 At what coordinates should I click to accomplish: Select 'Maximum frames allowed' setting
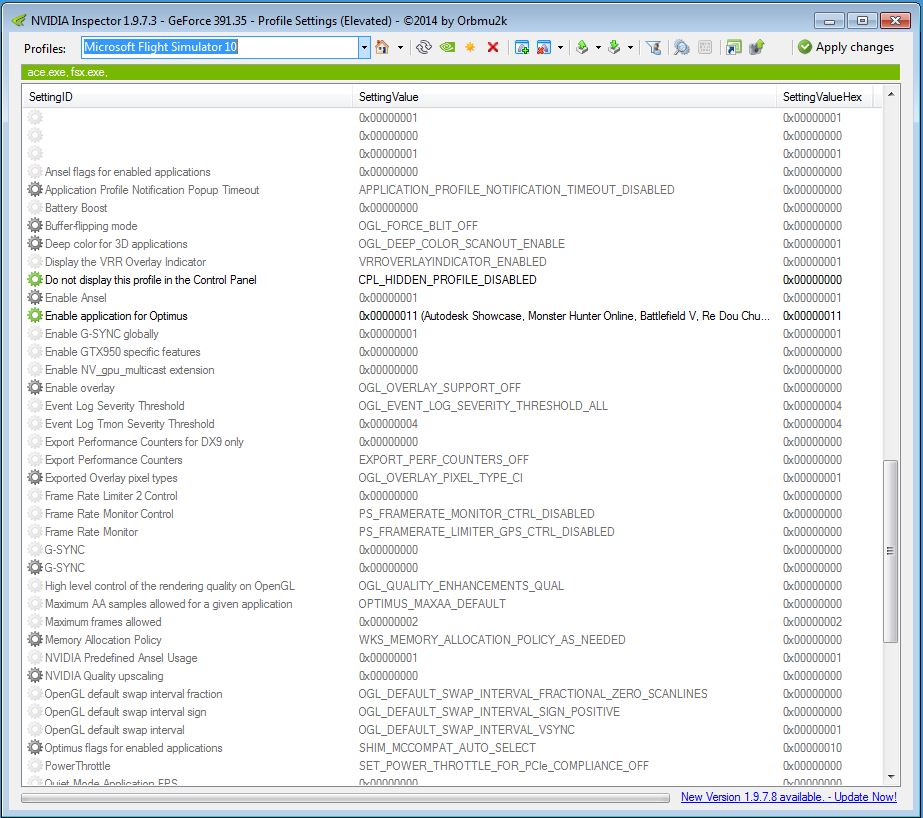(103, 622)
